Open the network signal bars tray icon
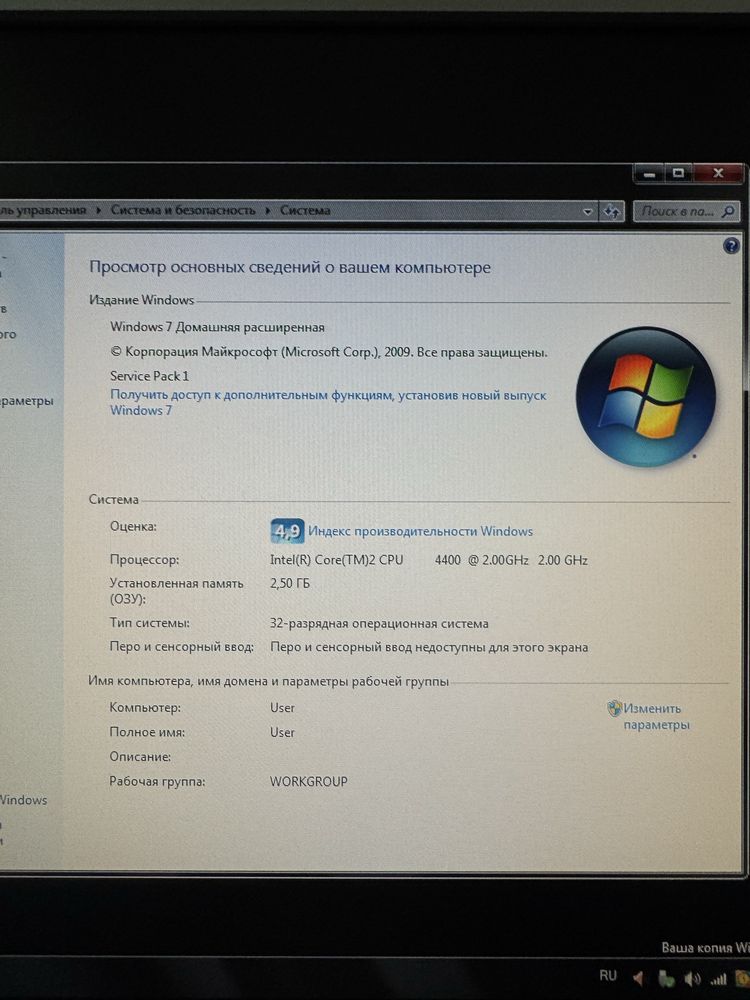Screen dimensions: 750x1000 (x=718, y=978)
